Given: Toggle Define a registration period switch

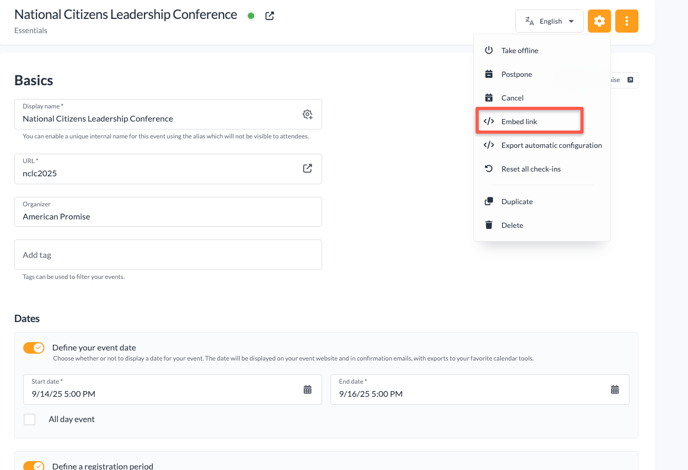Looking at the screenshot, I should coord(34,466).
